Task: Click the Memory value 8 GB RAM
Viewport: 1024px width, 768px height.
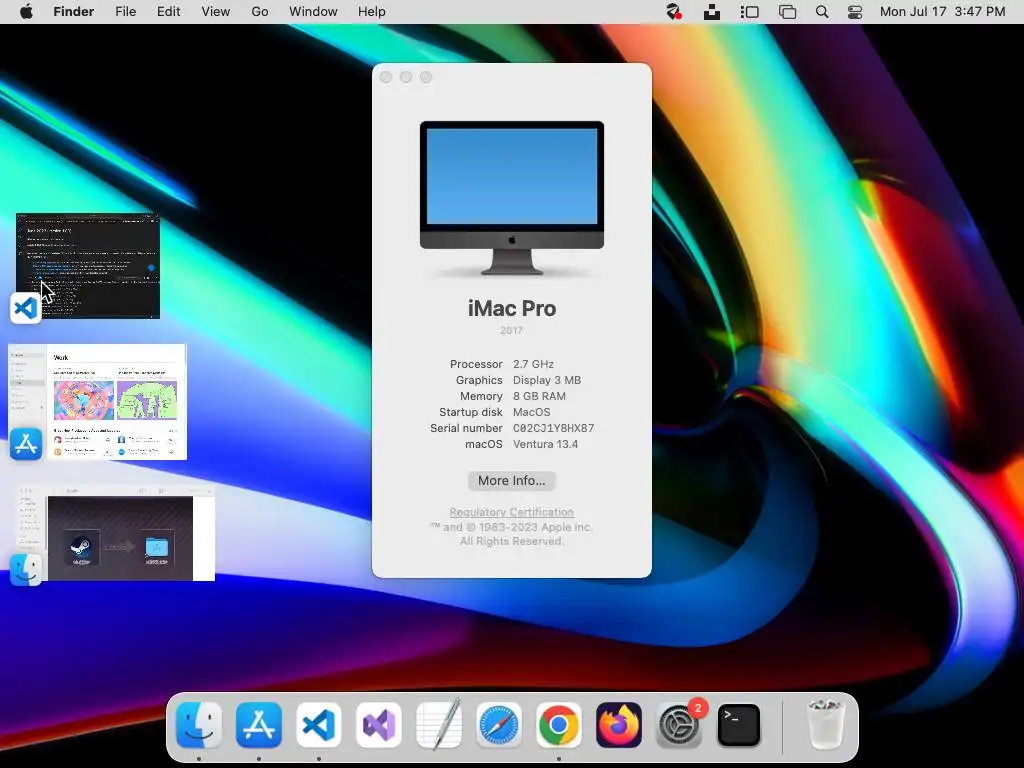Action: pyautogui.click(x=539, y=396)
